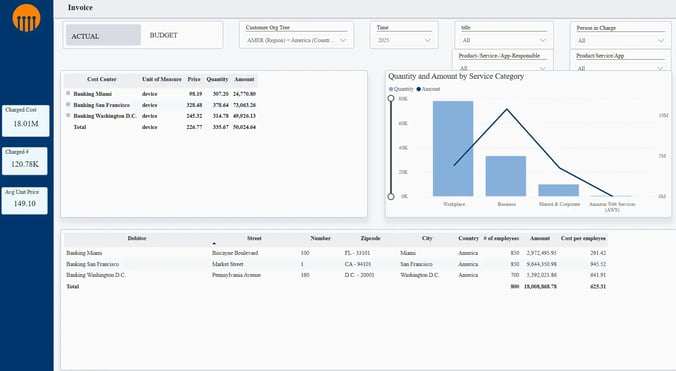Click the D.C. - 20001 zipcode cell
This screenshot has width=676, height=371.
360,275
